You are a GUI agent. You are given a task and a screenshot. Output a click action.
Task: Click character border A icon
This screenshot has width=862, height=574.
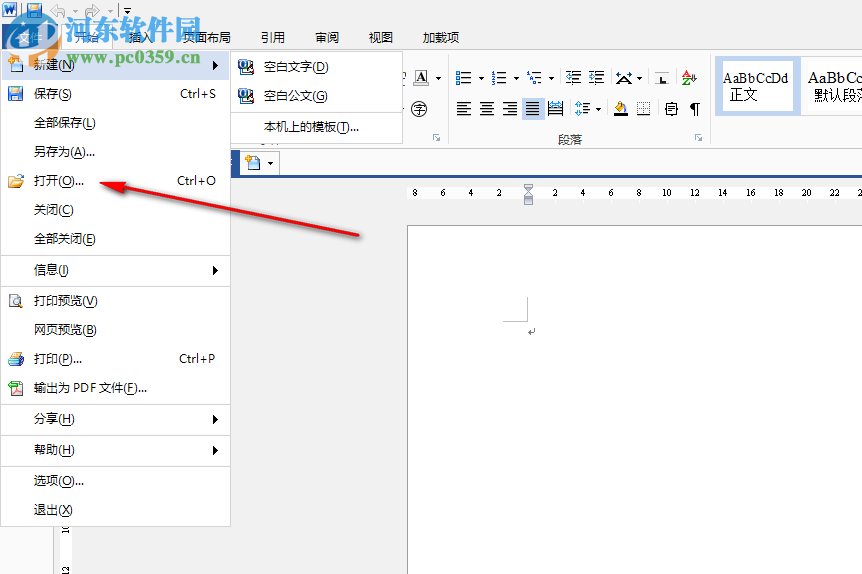click(421, 78)
